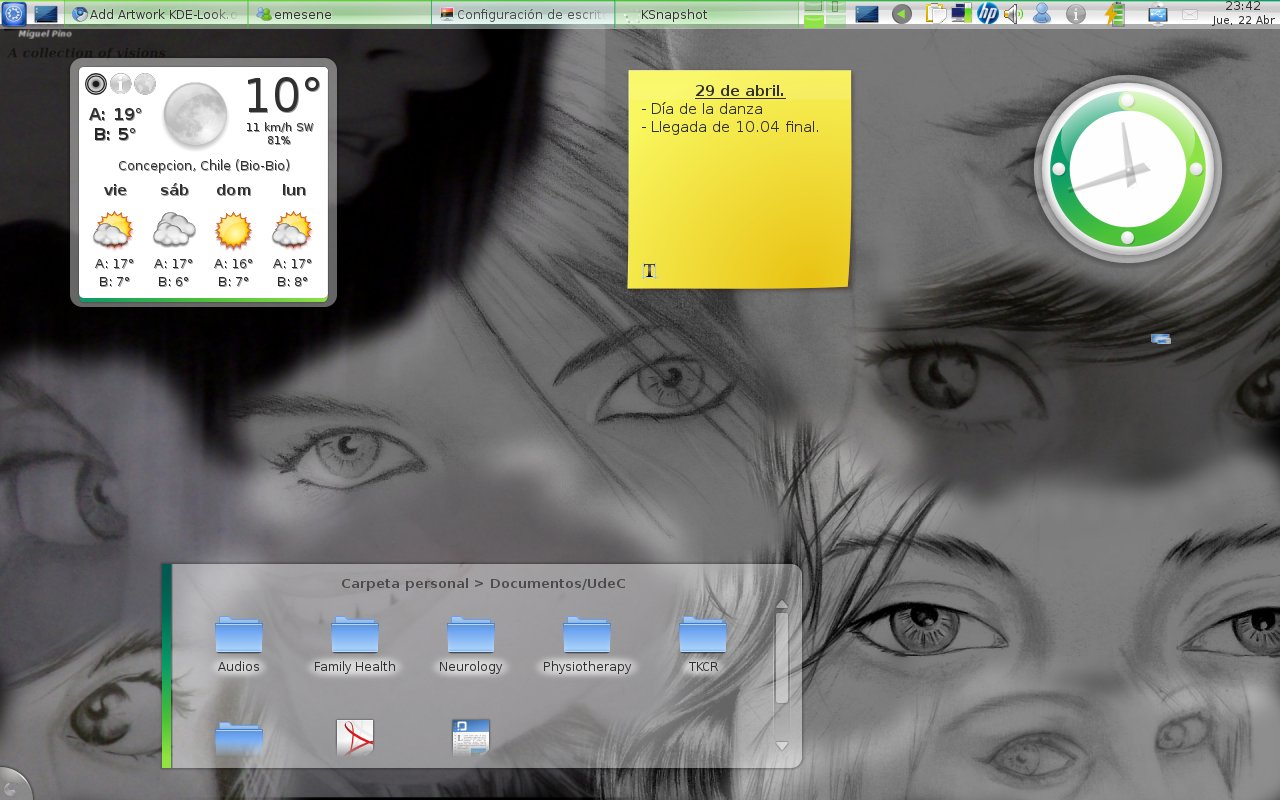This screenshot has height=800, width=1280.
Task: Click the 'B: 5°' low temperature text
Action: (115, 134)
